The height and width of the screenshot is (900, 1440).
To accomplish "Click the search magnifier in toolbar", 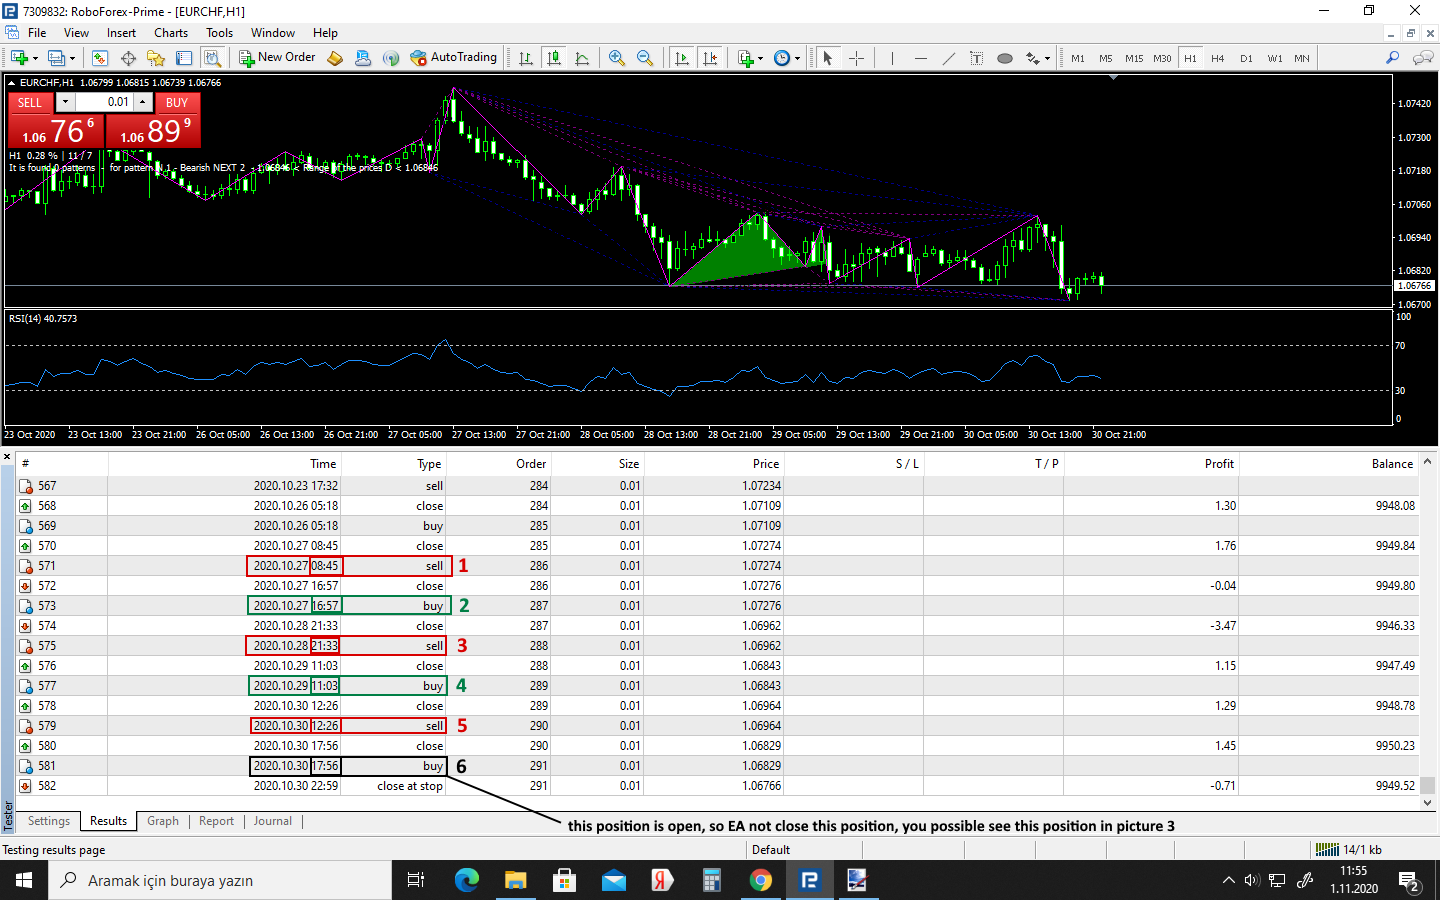I will click(1392, 58).
